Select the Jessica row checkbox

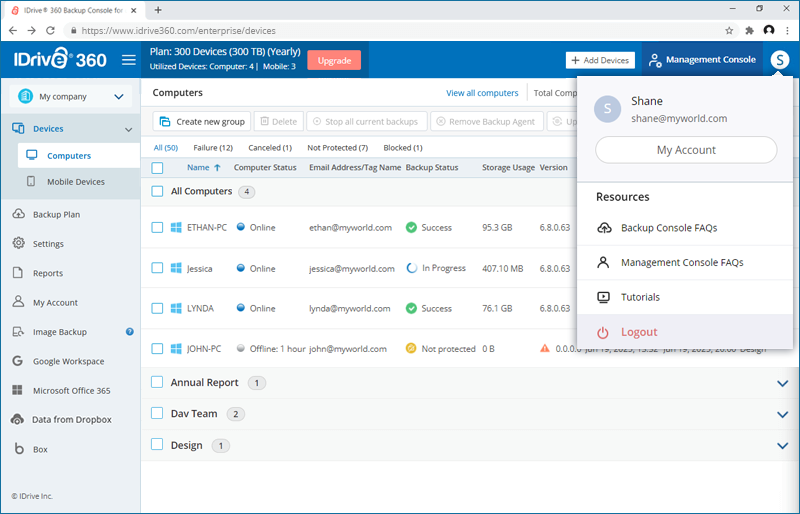[x=157, y=268]
